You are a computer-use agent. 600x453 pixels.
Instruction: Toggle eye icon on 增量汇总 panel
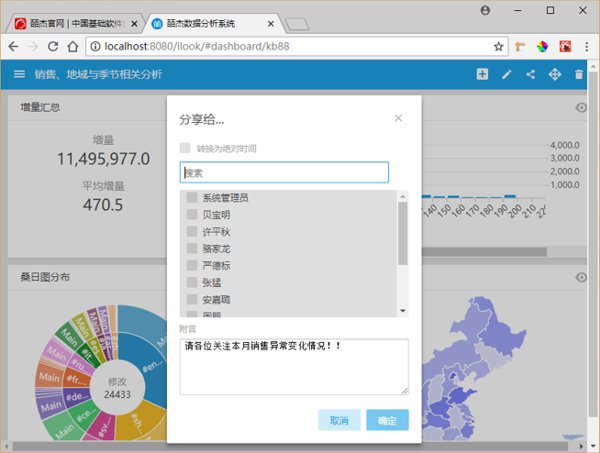click(x=581, y=107)
